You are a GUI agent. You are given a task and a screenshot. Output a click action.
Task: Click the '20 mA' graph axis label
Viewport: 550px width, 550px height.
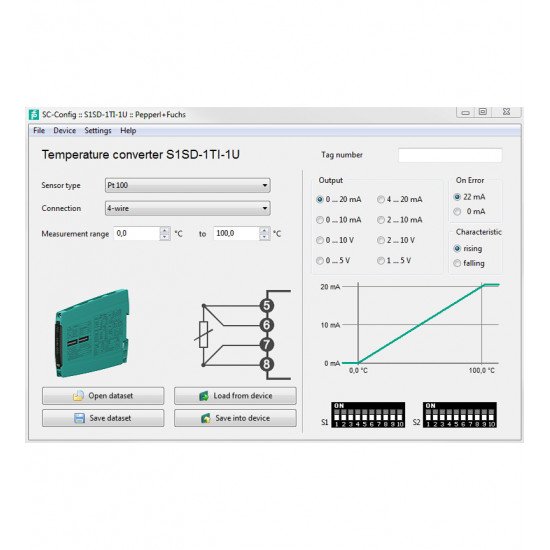coord(330,287)
